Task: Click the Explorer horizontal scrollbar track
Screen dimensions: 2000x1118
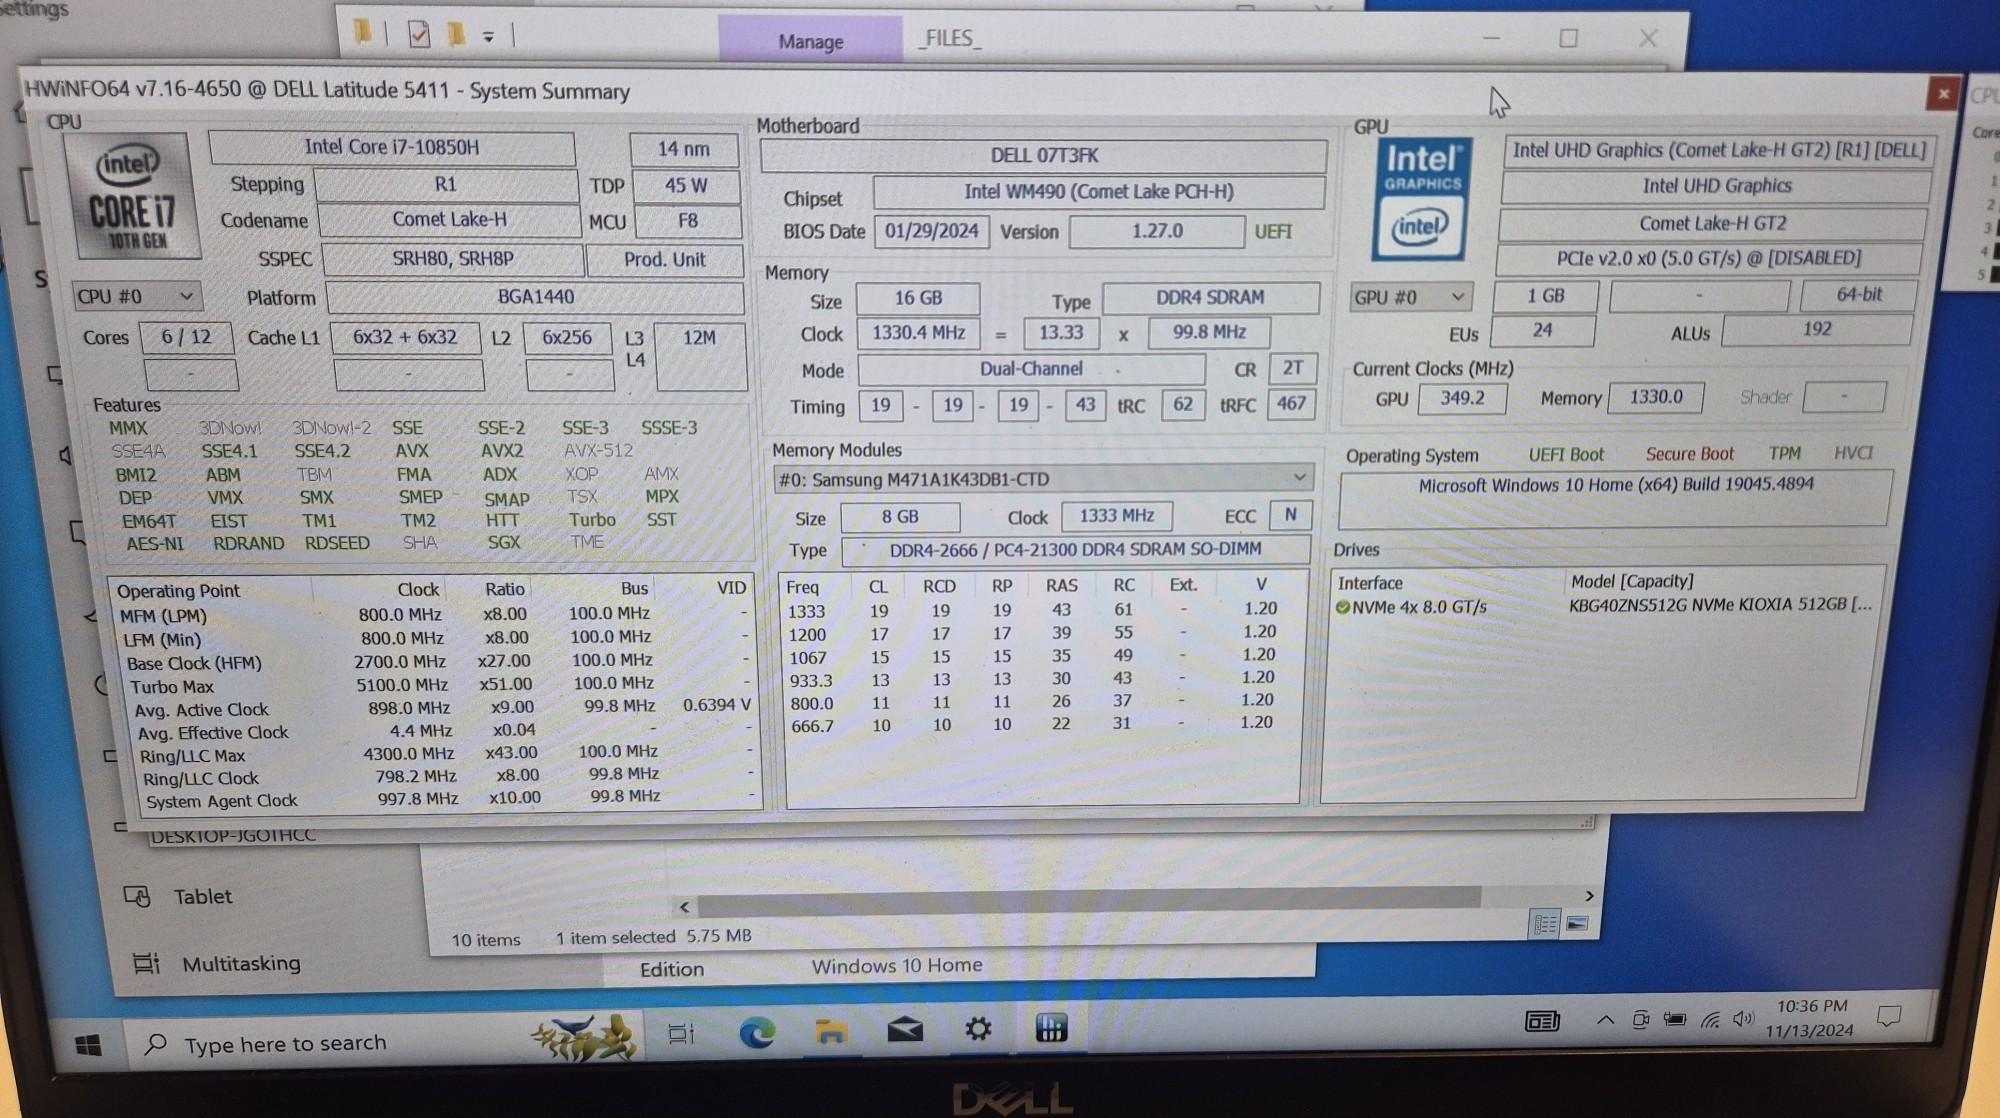Action: [x=1088, y=900]
